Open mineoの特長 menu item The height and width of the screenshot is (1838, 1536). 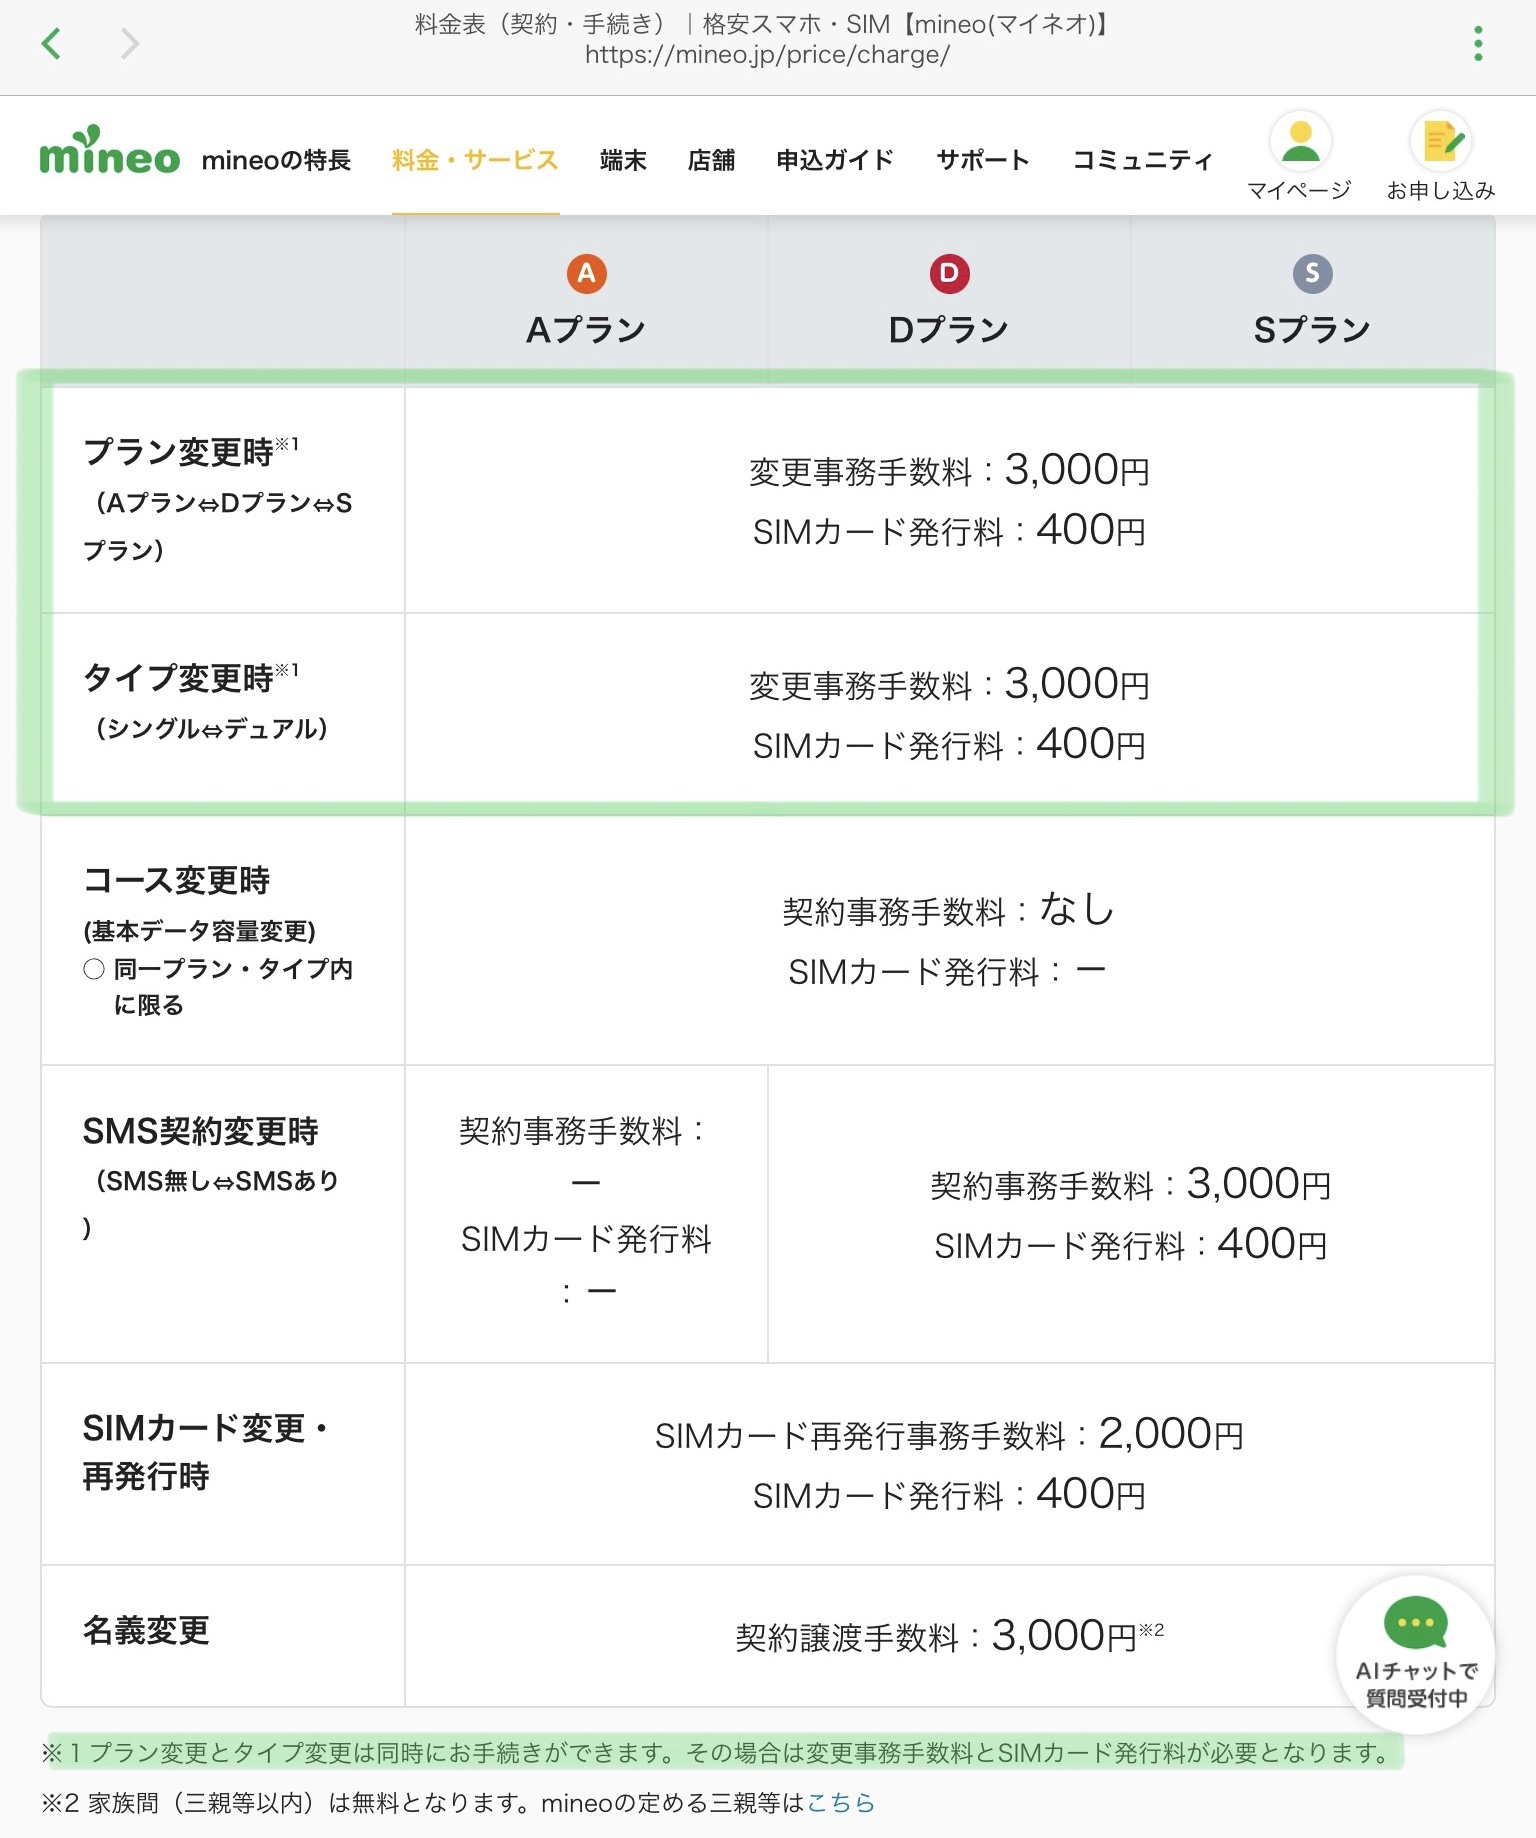point(276,160)
